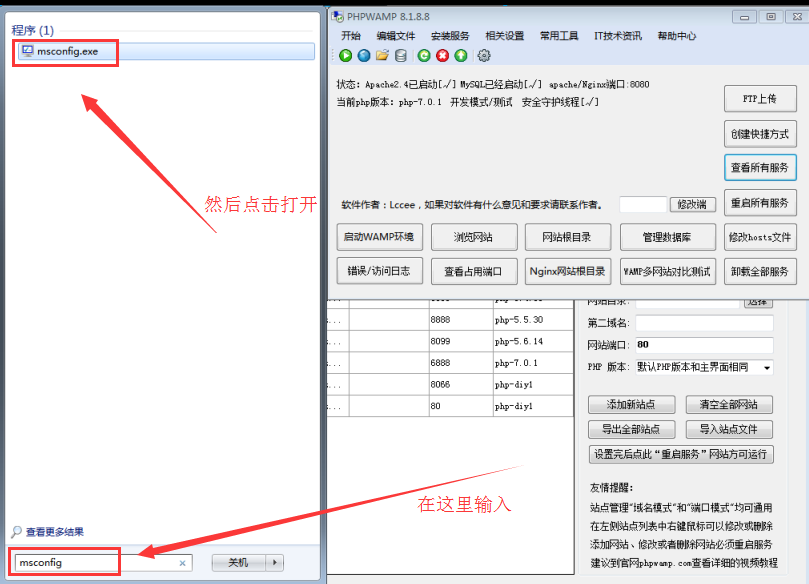The width and height of the screenshot is (809, 584).
Task: Click the 关机 shutdown button
Action: (239, 562)
